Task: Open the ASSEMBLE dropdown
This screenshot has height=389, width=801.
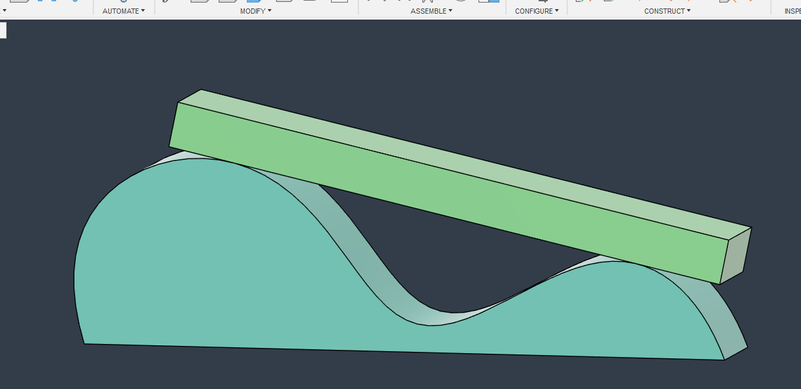Action: tap(431, 11)
